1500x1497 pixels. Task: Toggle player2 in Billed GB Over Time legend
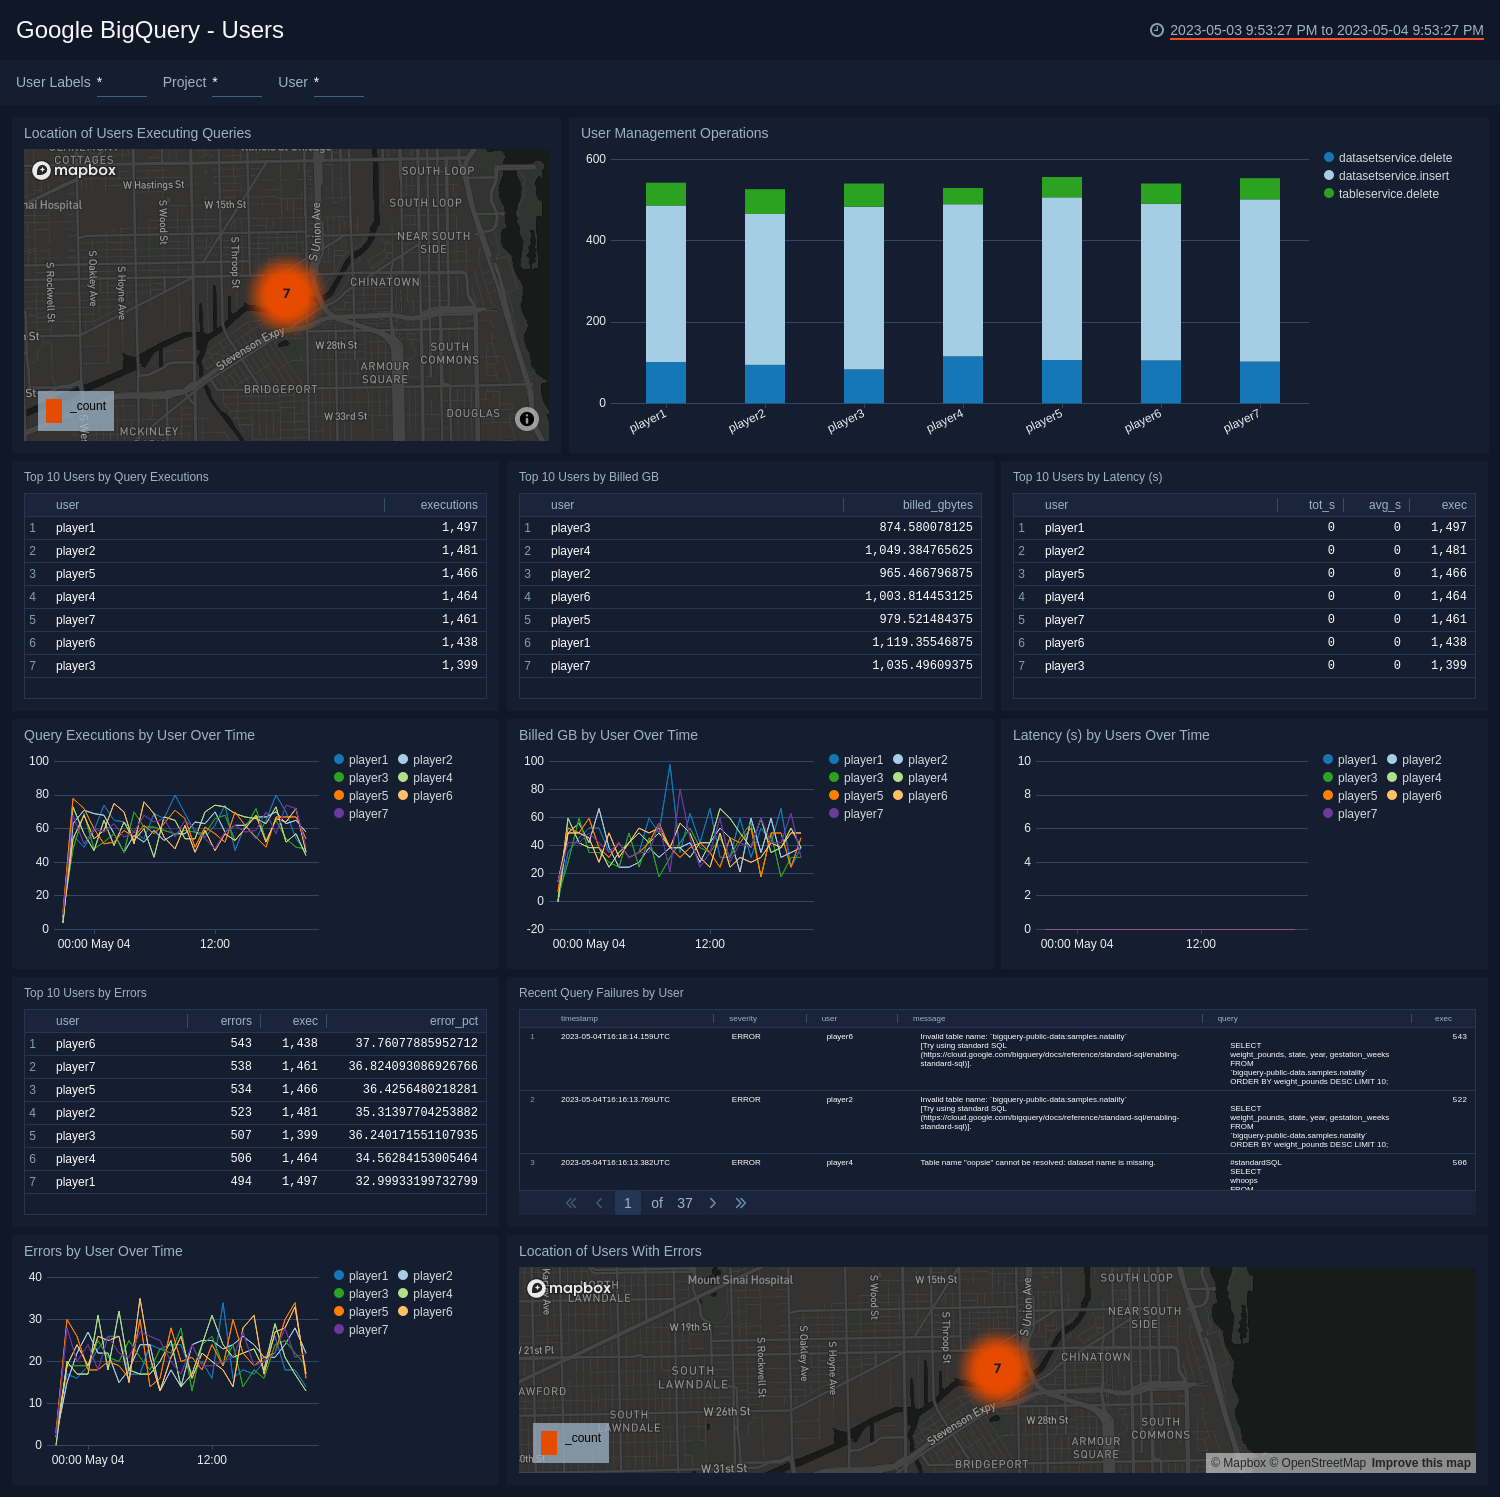920,760
